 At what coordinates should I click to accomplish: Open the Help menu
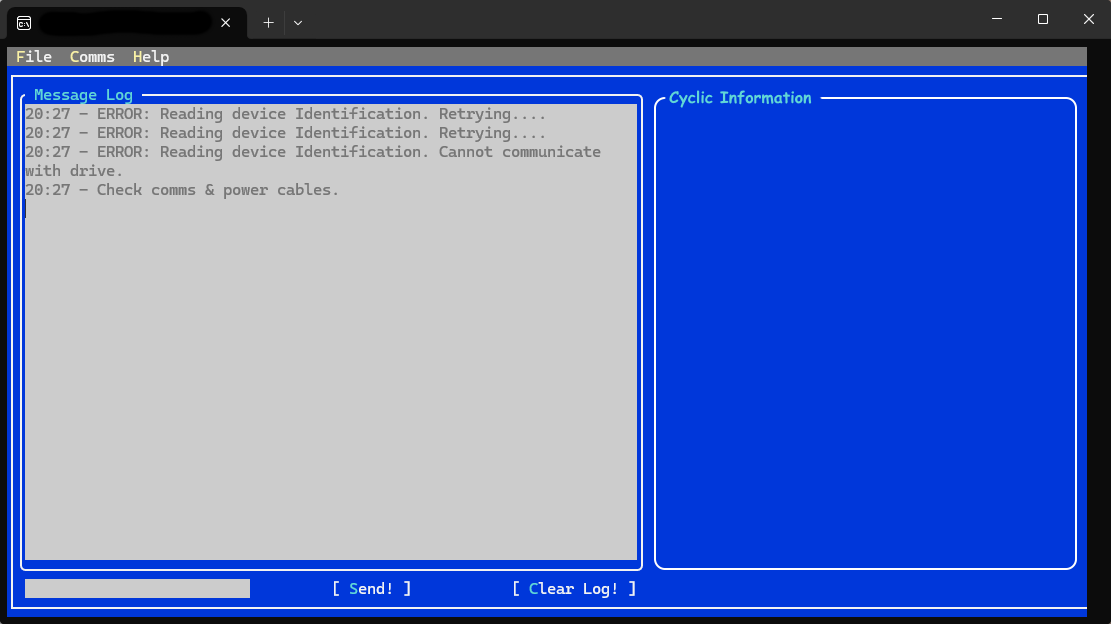pos(150,57)
